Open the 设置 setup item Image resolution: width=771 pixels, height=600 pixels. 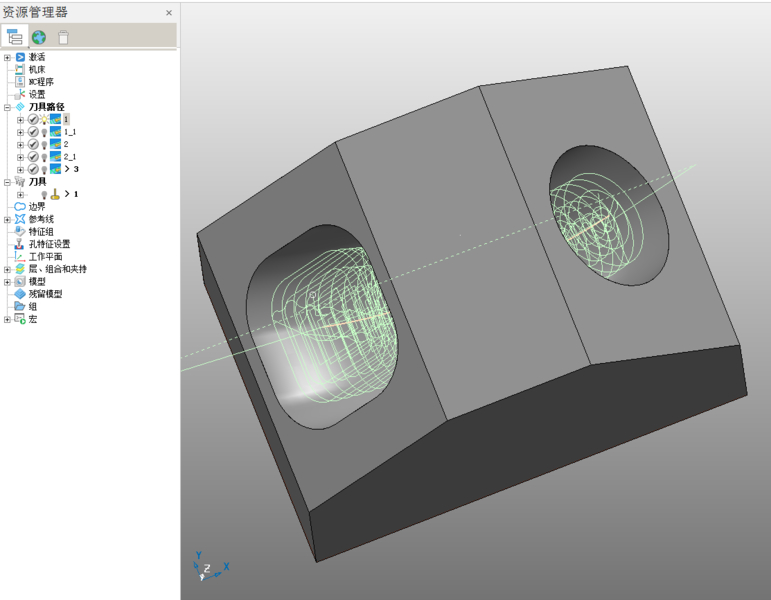click(x=36, y=94)
